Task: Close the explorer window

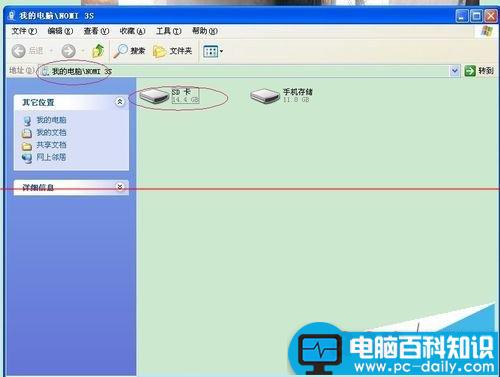Action: tap(491, 16)
